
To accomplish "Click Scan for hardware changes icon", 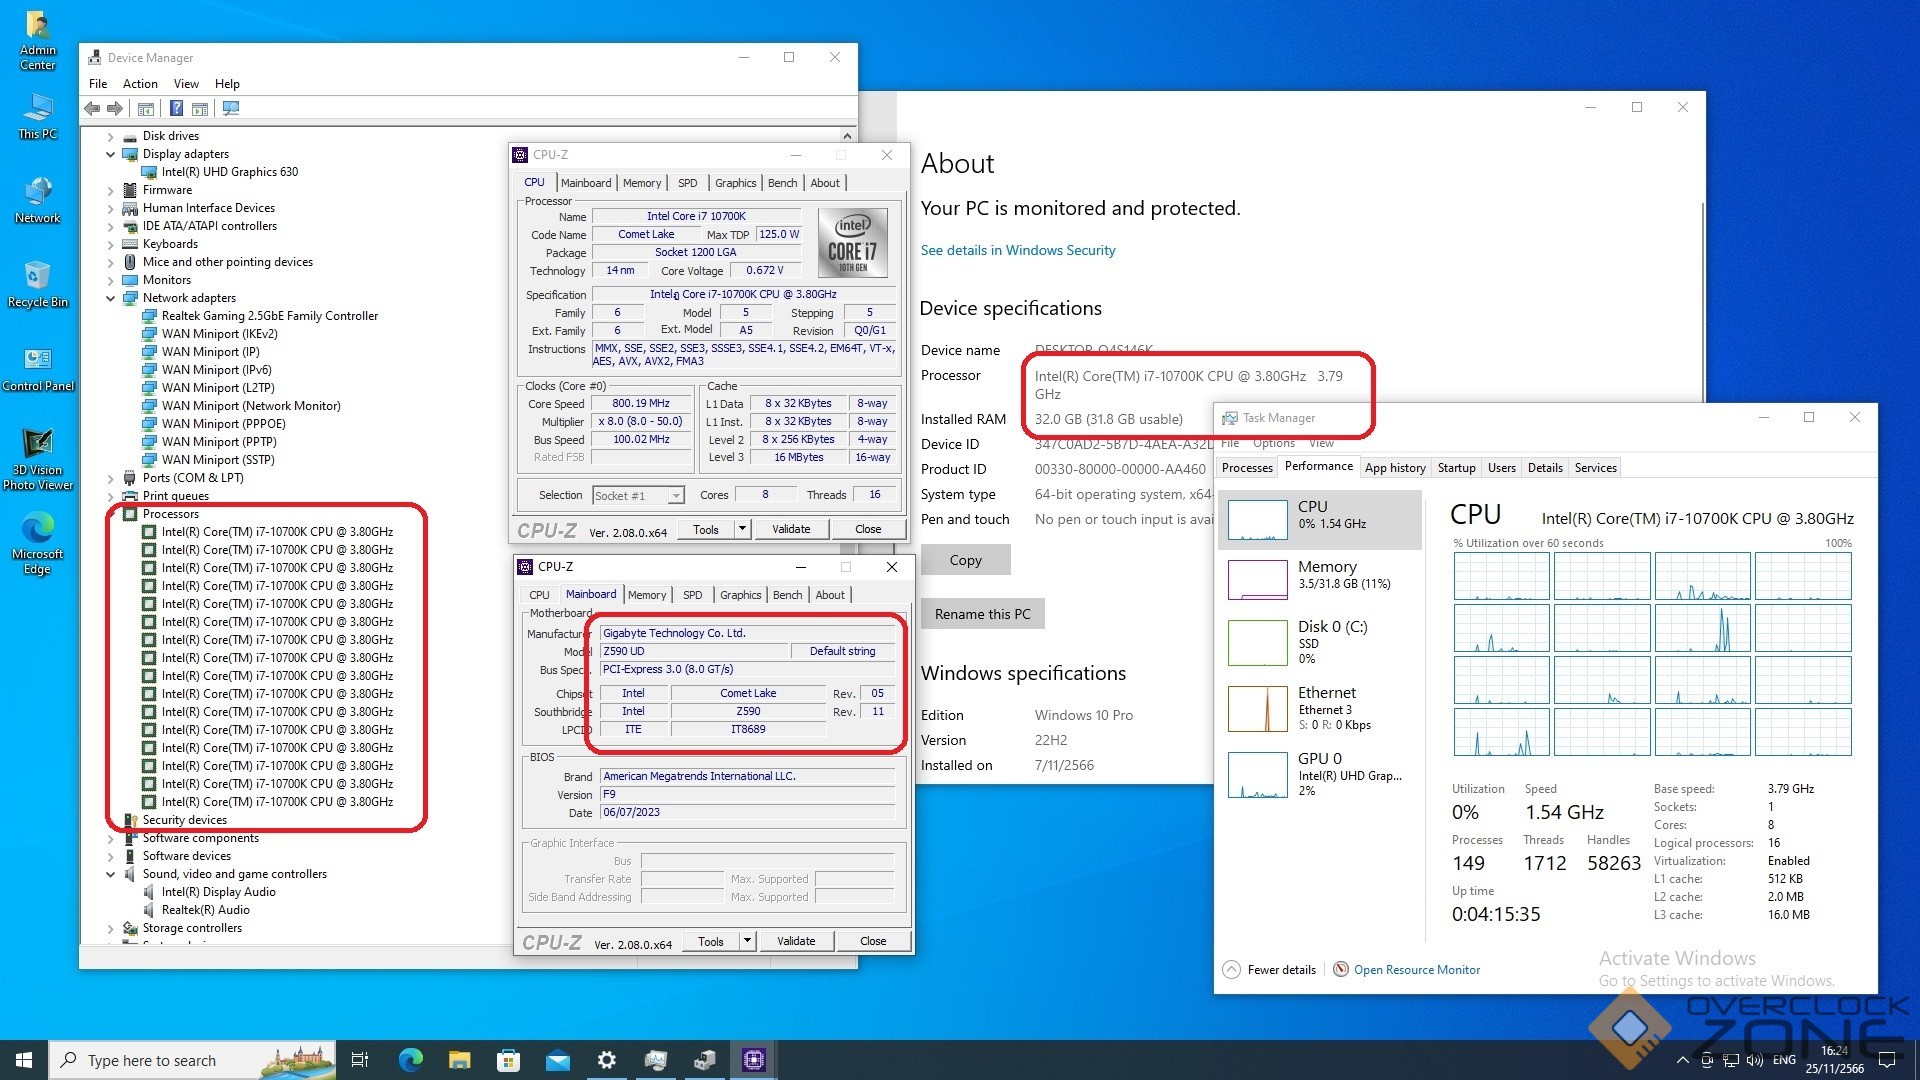I will coord(231,108).
